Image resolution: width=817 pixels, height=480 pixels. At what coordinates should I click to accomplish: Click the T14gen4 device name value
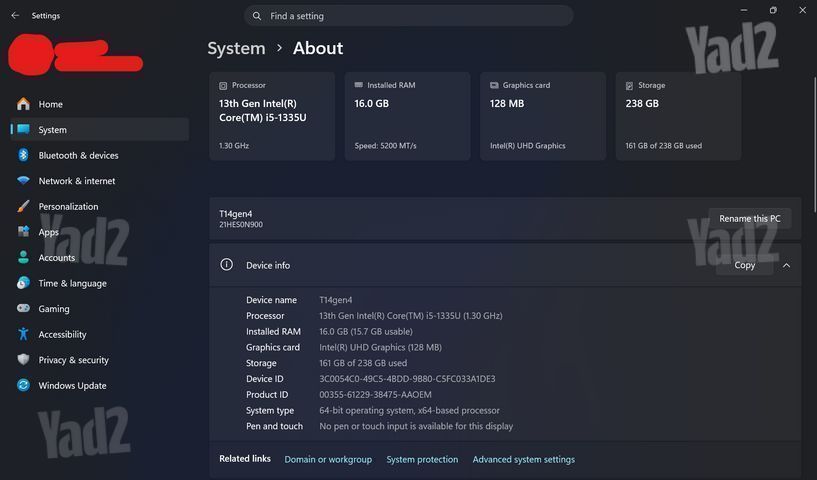(336, 300)
